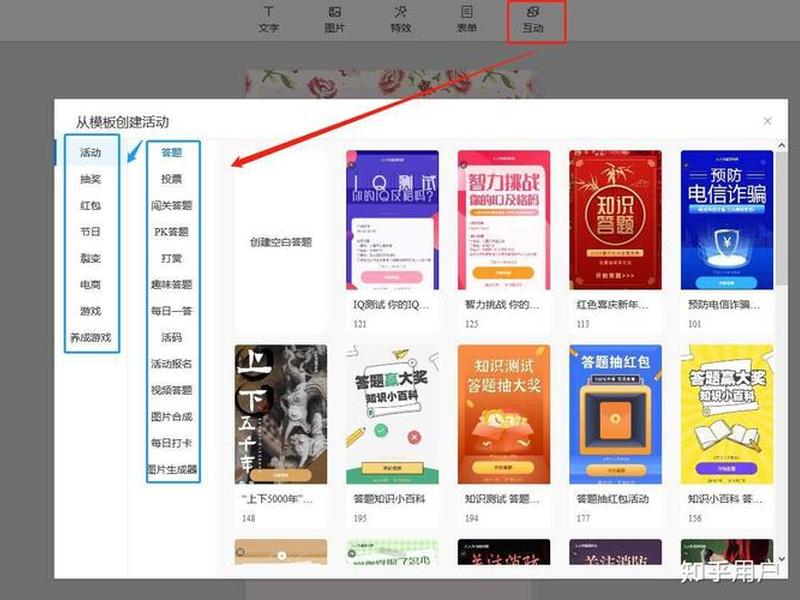Click the usage count 121

point(360,323)
